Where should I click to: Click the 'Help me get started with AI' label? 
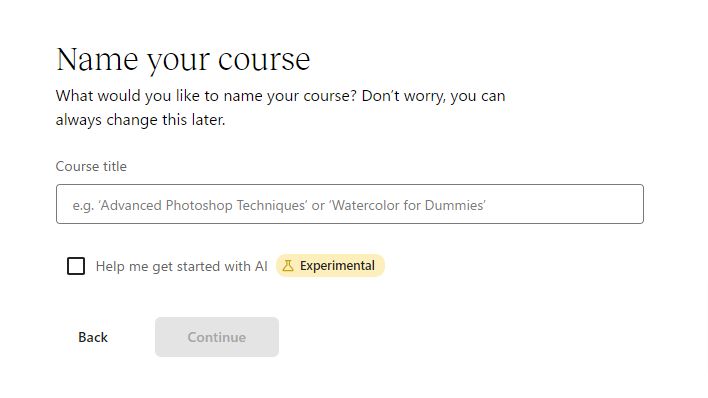pos(182,266)
